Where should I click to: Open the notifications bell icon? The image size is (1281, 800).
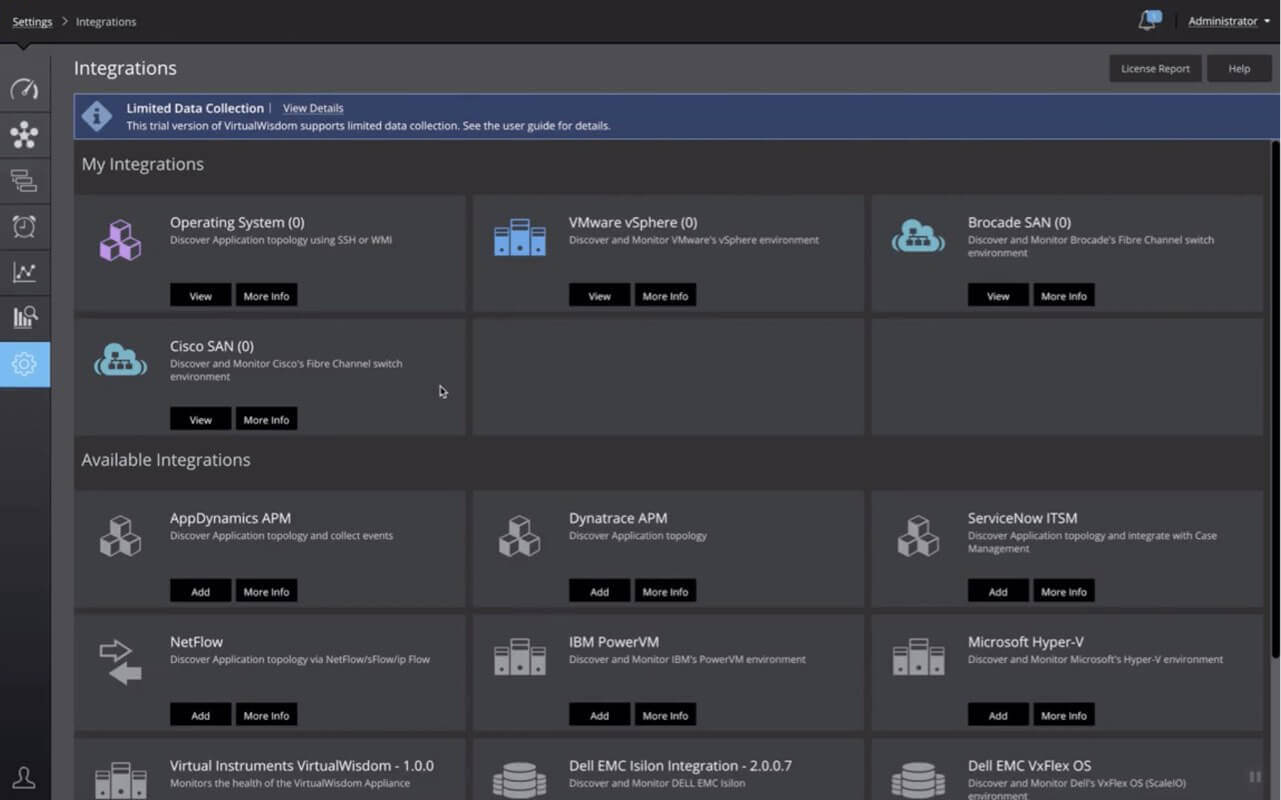1148,20
